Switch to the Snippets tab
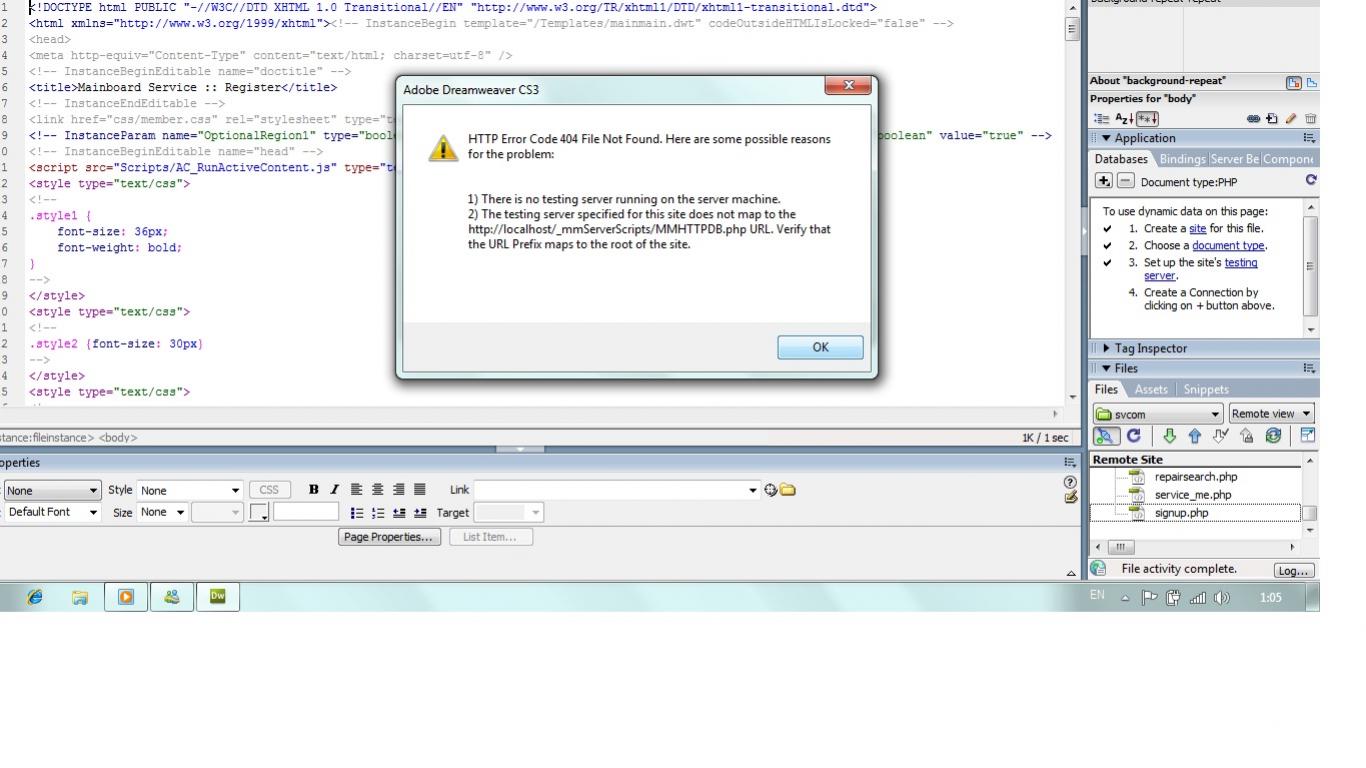Viewport: 1366px width, 768px height. pyautogui.click(x=1205, y=389)
